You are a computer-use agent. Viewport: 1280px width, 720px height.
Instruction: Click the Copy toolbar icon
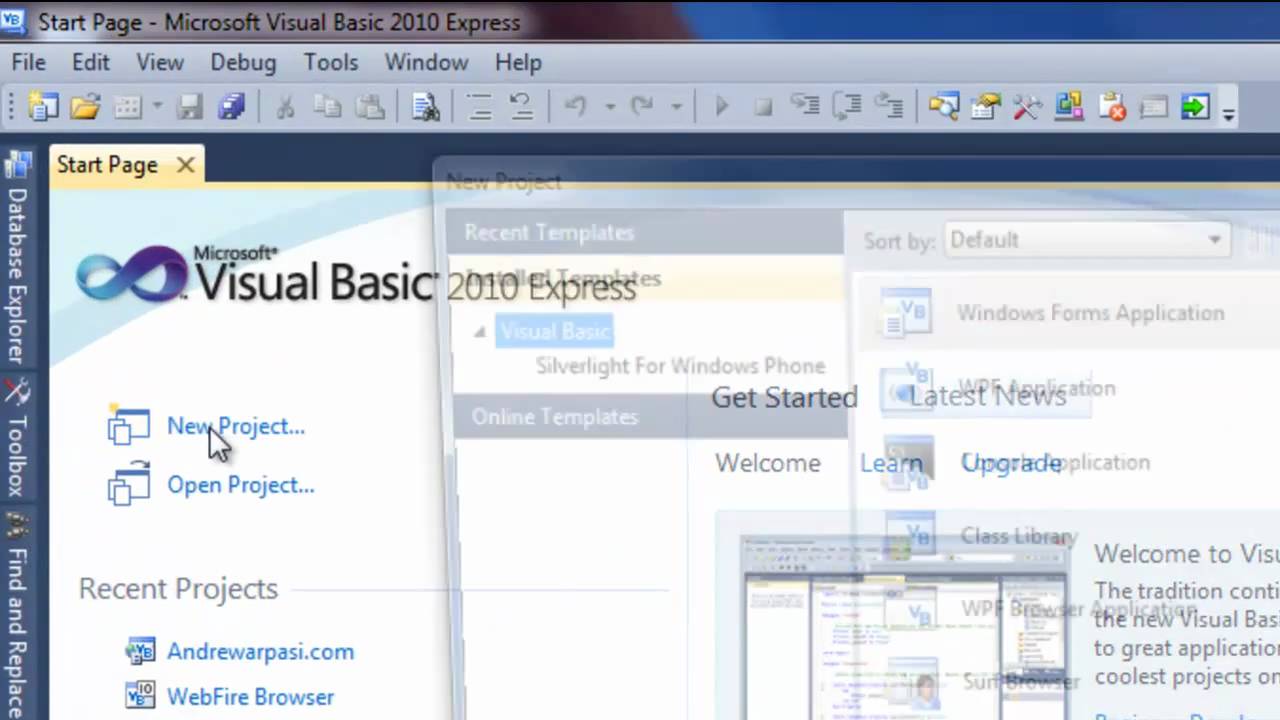click(x=327, y=106)
